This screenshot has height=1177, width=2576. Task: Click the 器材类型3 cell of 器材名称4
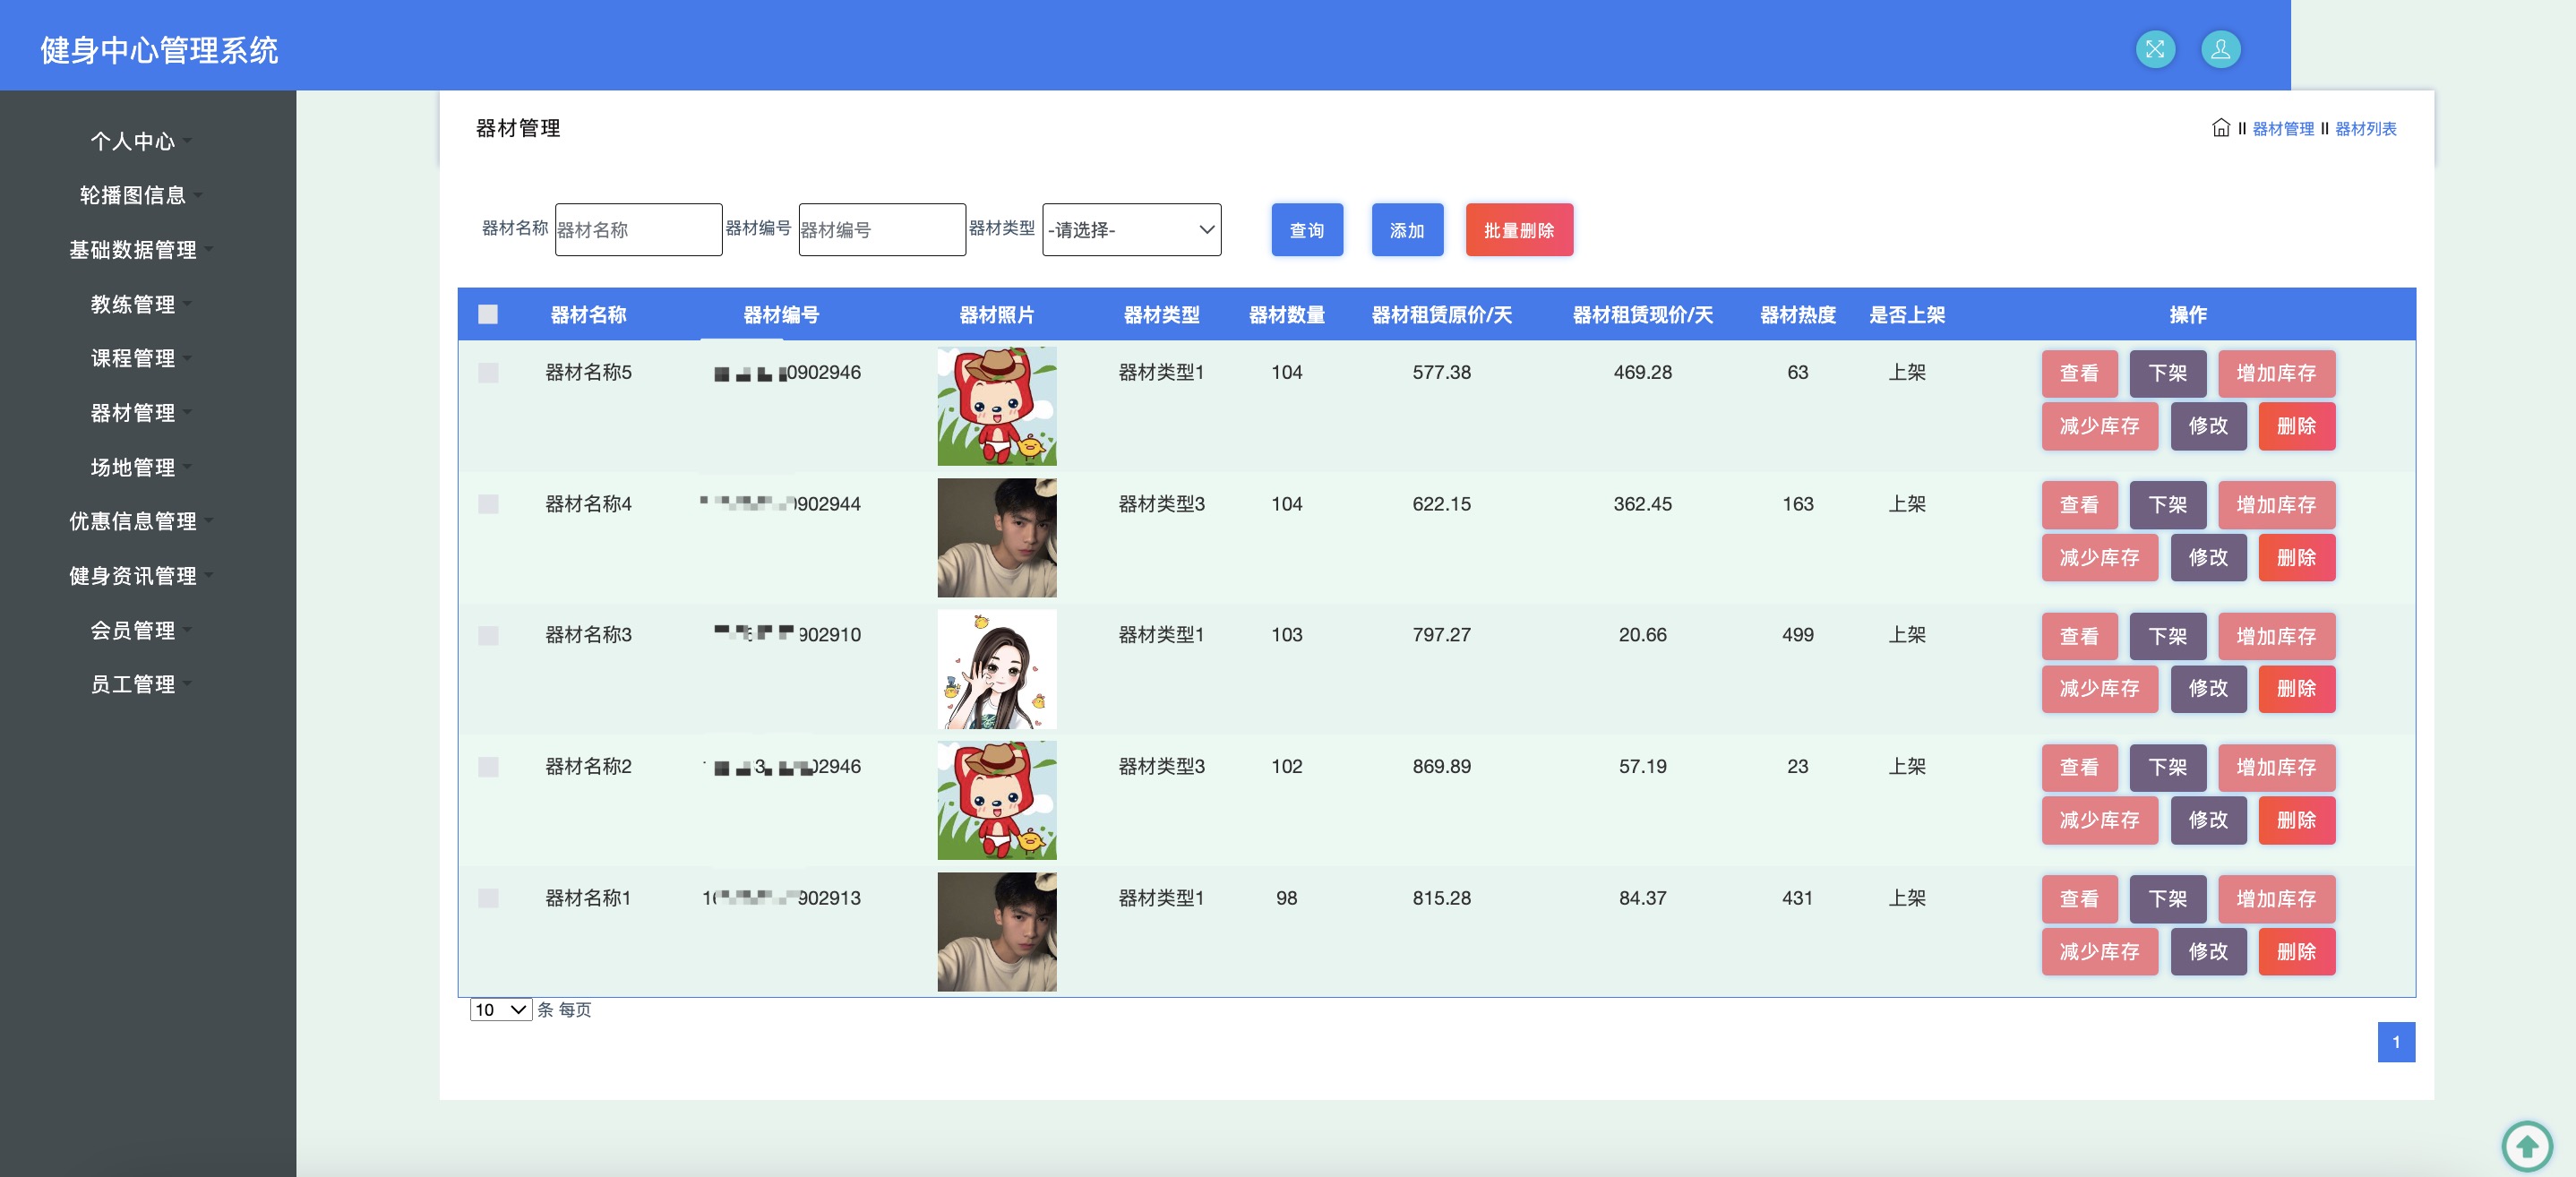(x=1161, y=504)
